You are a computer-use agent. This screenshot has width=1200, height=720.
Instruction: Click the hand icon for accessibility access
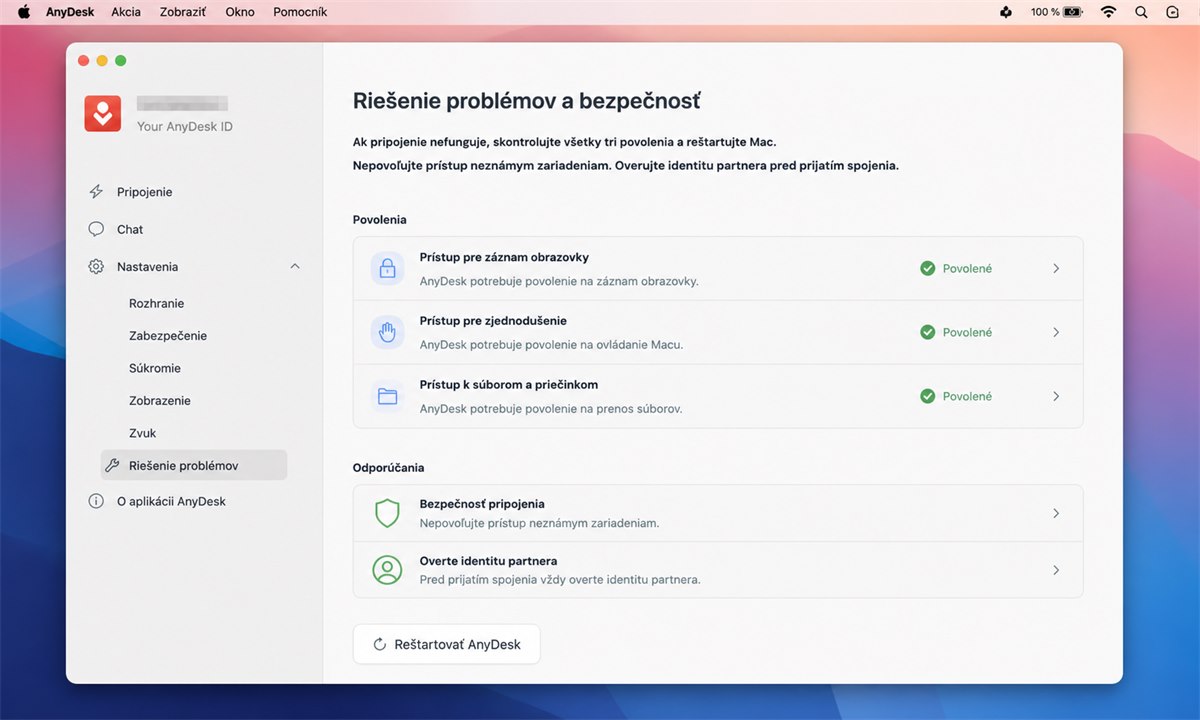click(387, 333)
